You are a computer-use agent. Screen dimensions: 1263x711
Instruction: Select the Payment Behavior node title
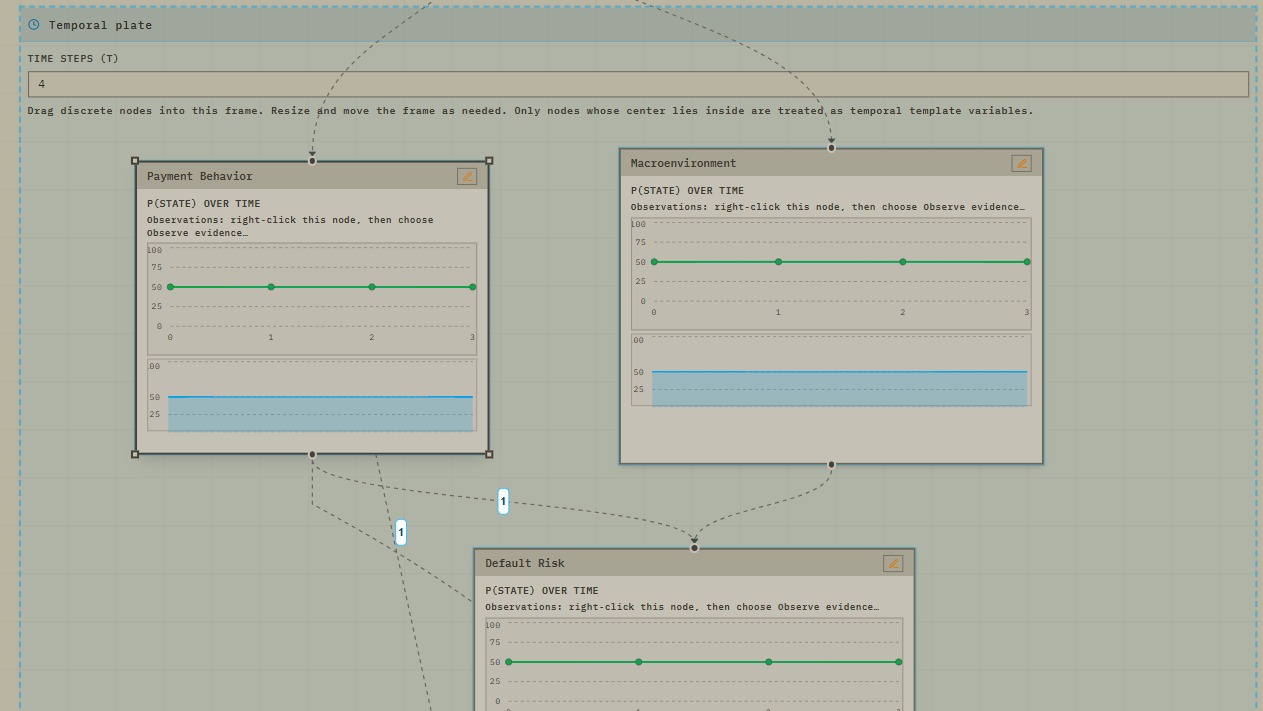click(200, 176)
